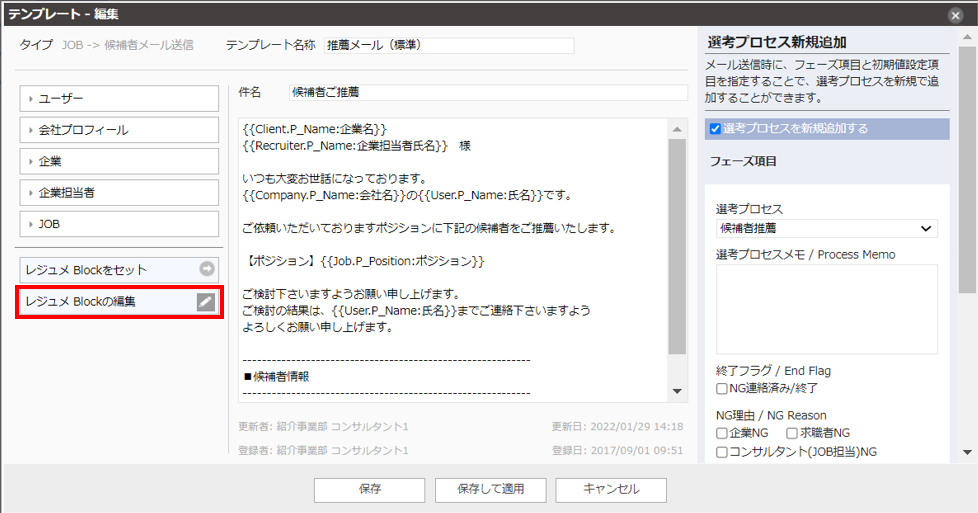The width and height of the screenshot is (978, 513).
Task: Check the 企業NG reason box
Action: tap(722, 433)
